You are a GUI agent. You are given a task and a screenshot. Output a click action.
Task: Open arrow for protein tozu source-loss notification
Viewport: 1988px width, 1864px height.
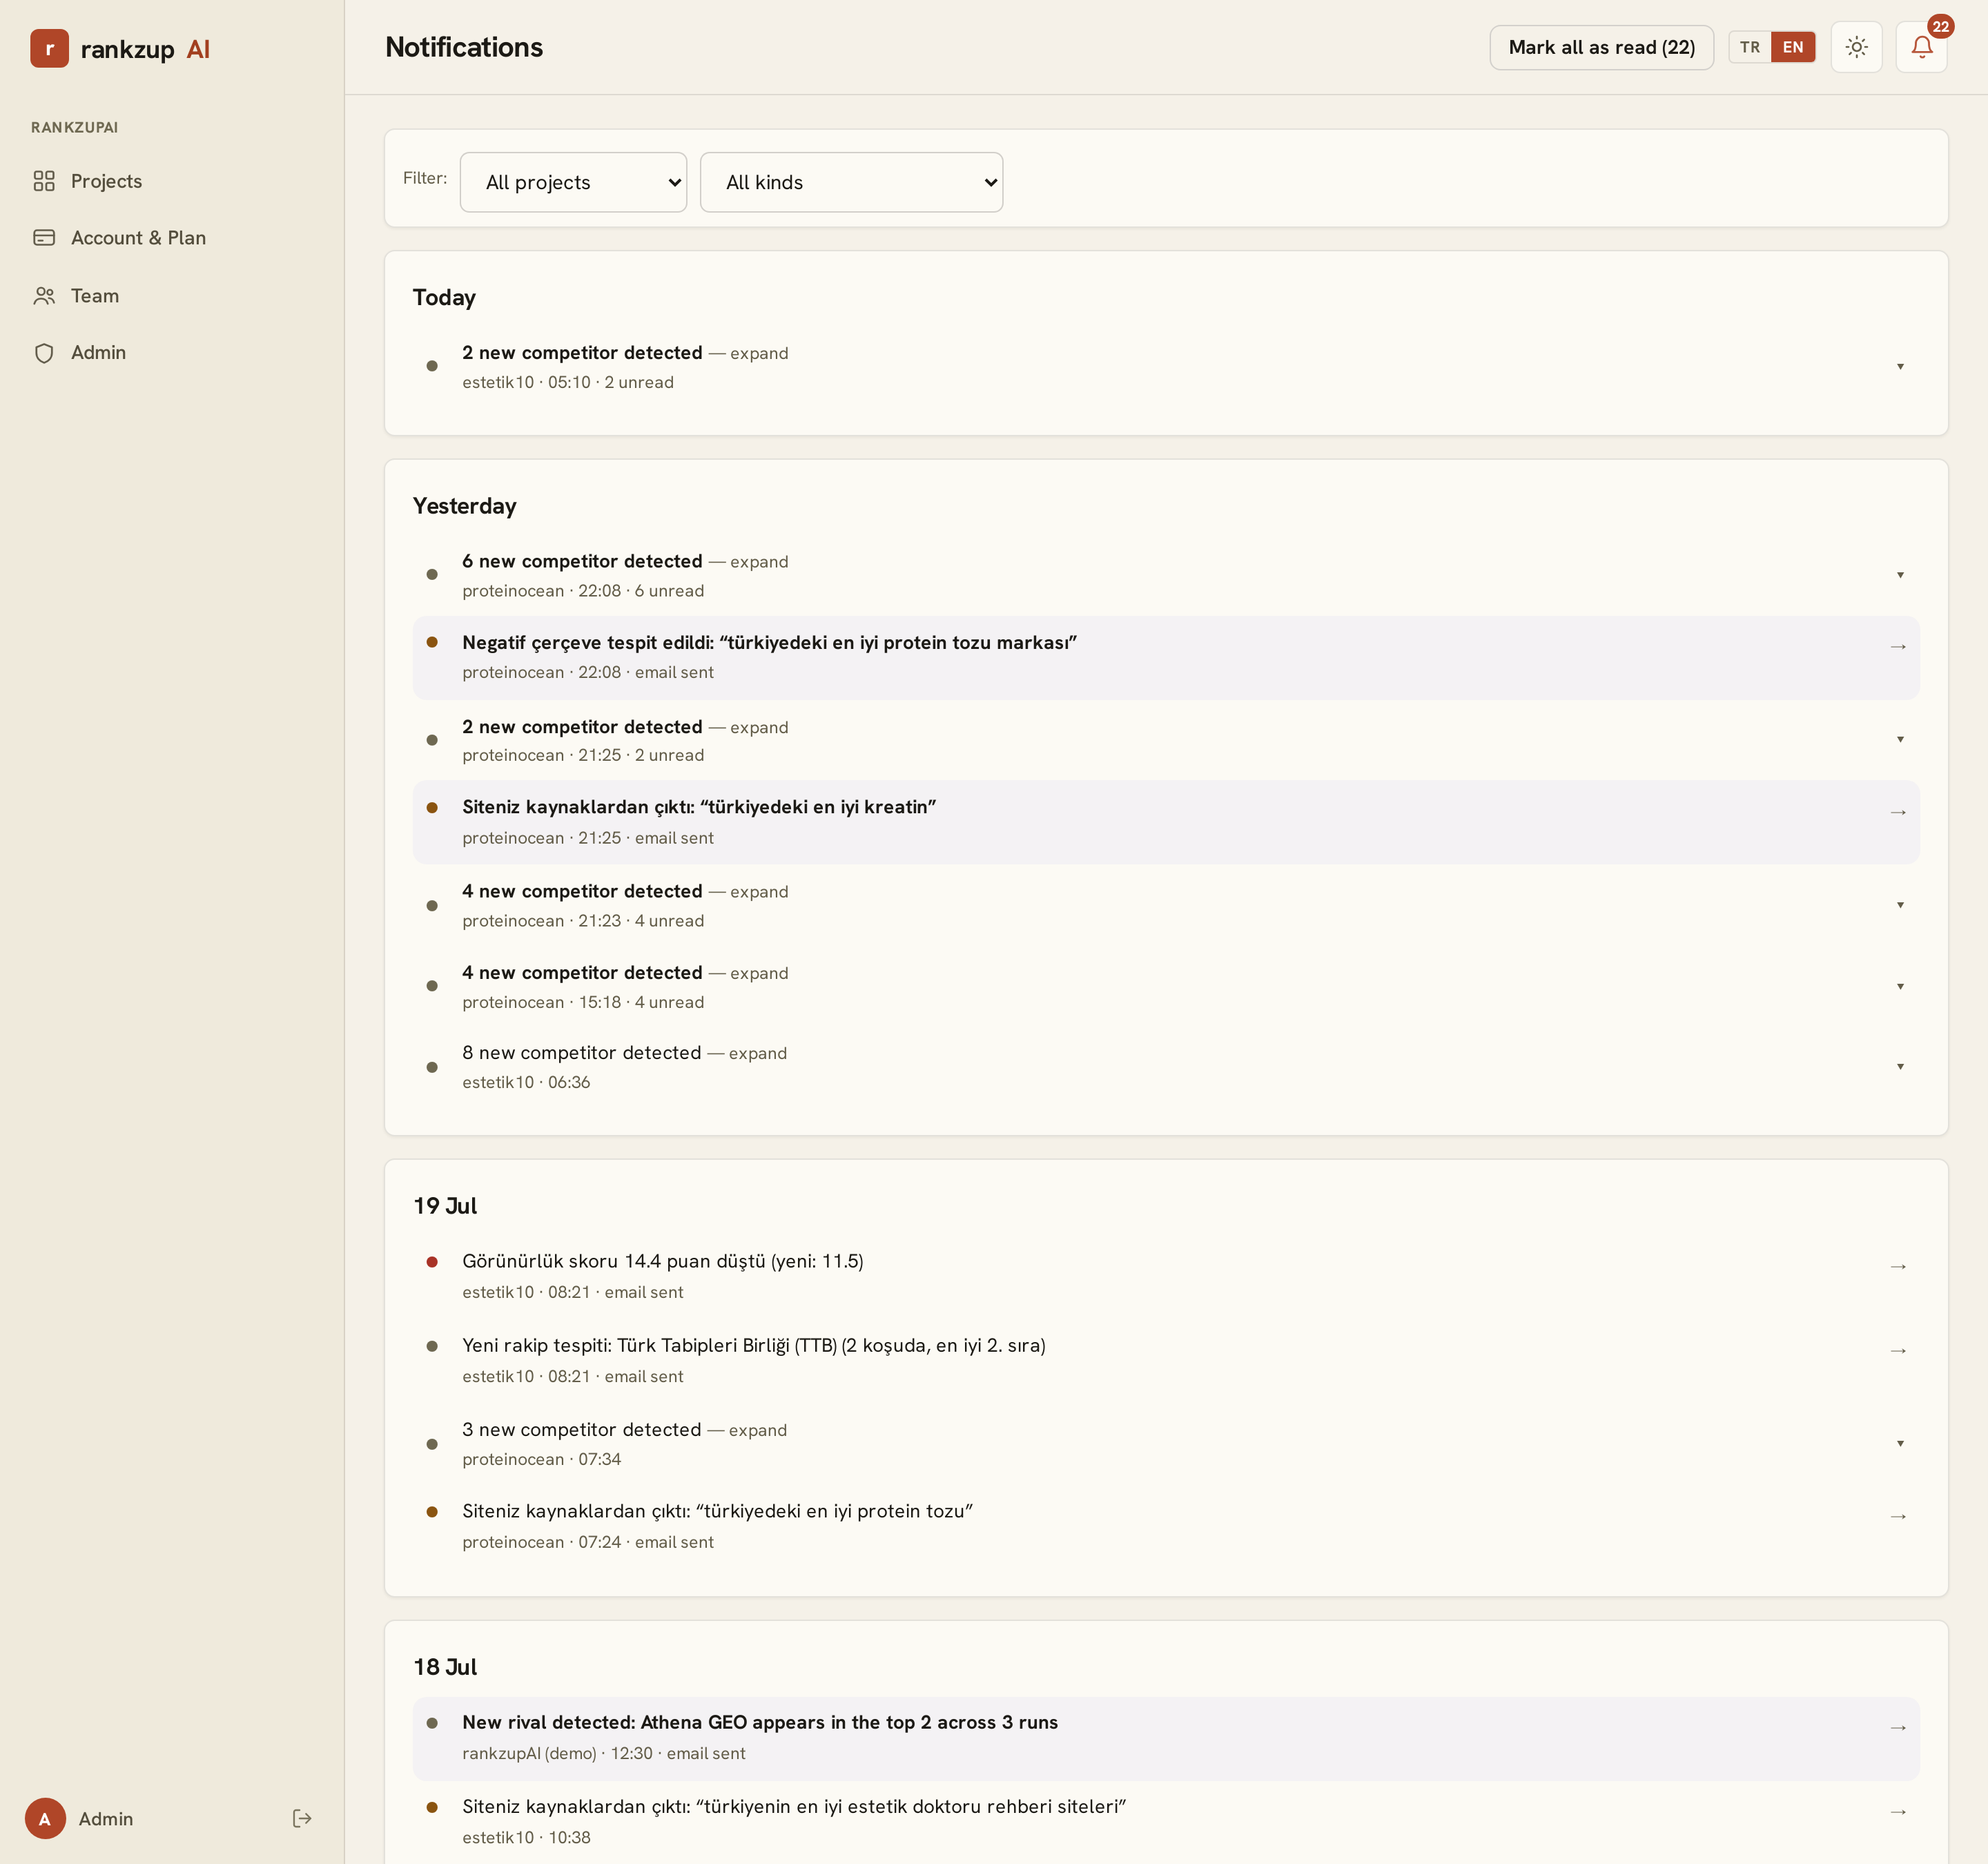1898,1517
